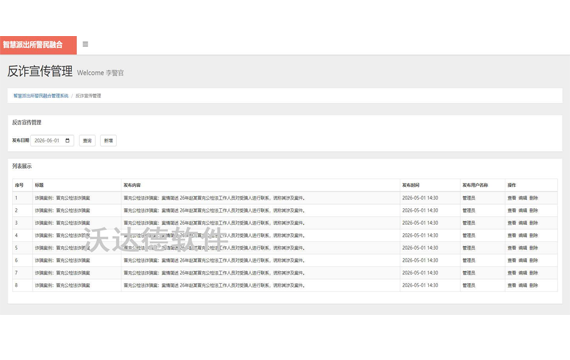Click 编辑 in row 3
This screenshot has width=570, height=360.
[x=523, y=223]
